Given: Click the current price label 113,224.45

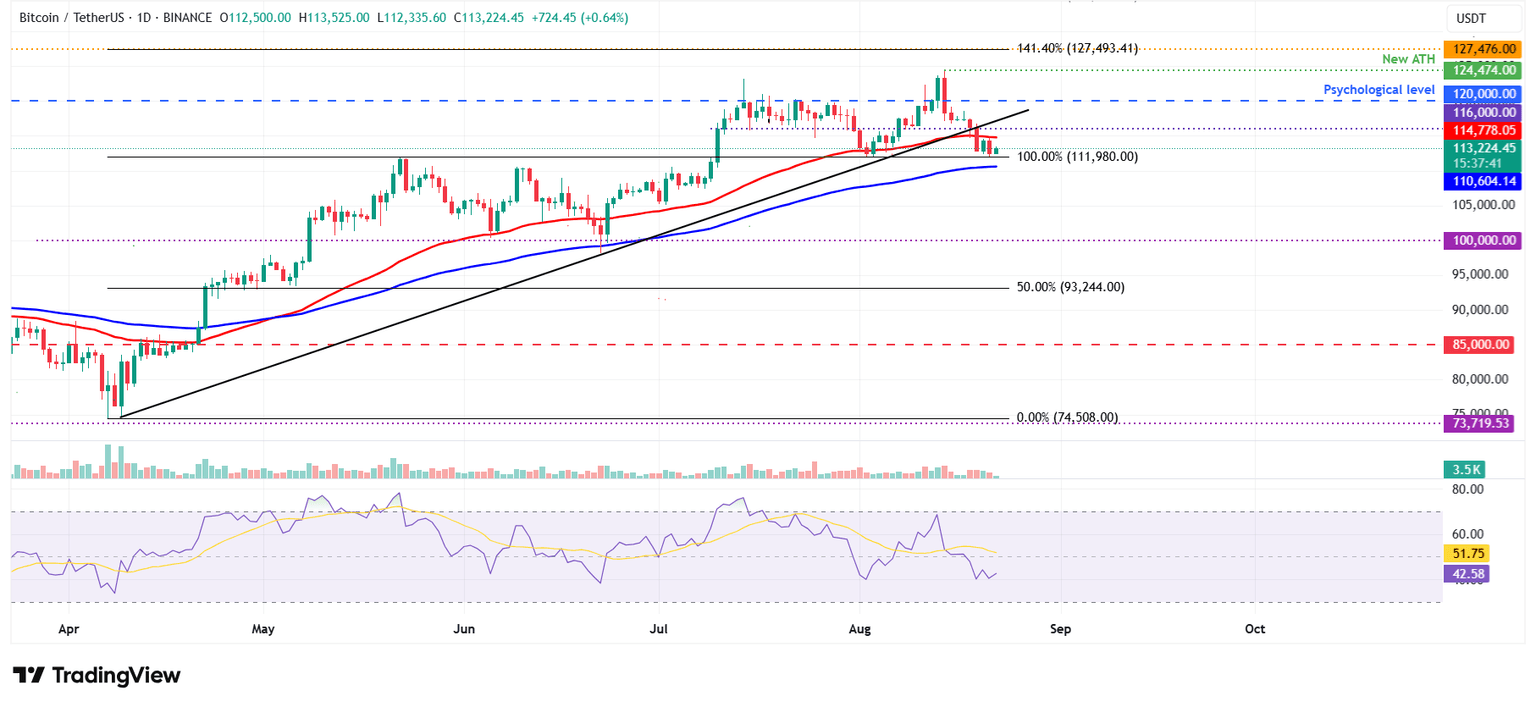Looking at the screenshot, I should pyautogui.click(x=1483, y=147).
